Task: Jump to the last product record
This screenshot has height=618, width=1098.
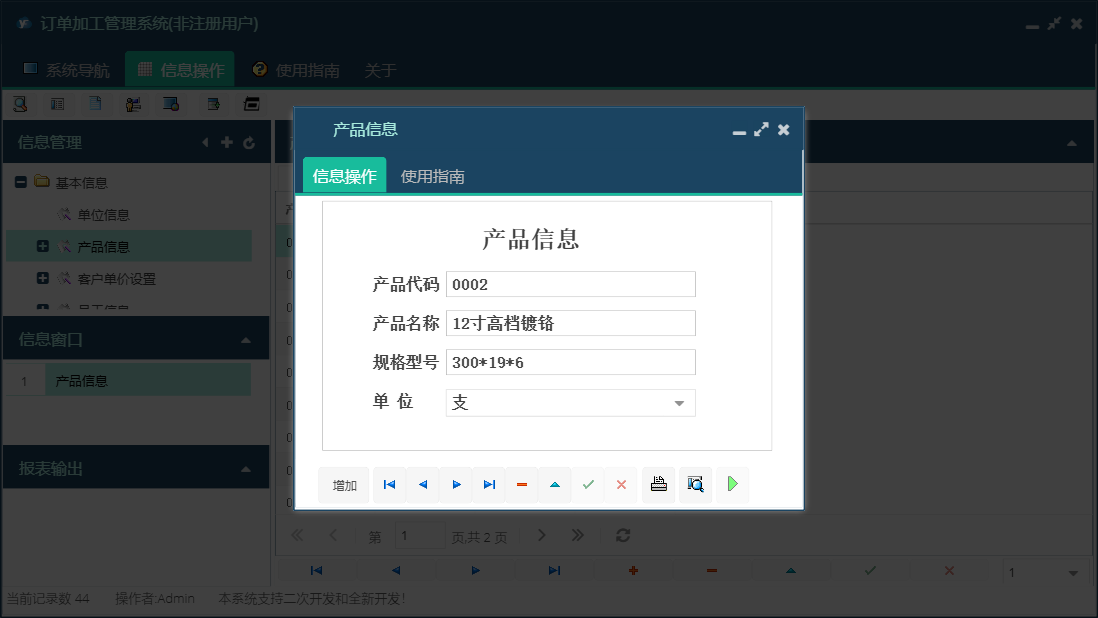Action: tap(489, 484)
